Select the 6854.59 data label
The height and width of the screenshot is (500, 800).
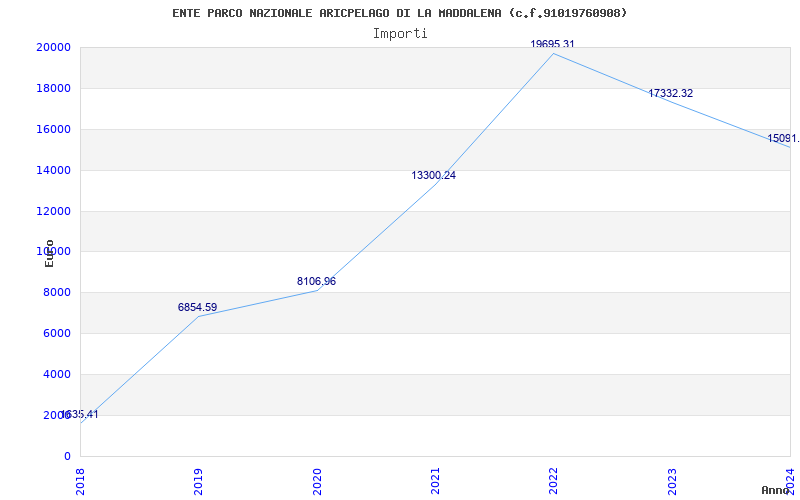pyautogui.click(x=197, y=307)
